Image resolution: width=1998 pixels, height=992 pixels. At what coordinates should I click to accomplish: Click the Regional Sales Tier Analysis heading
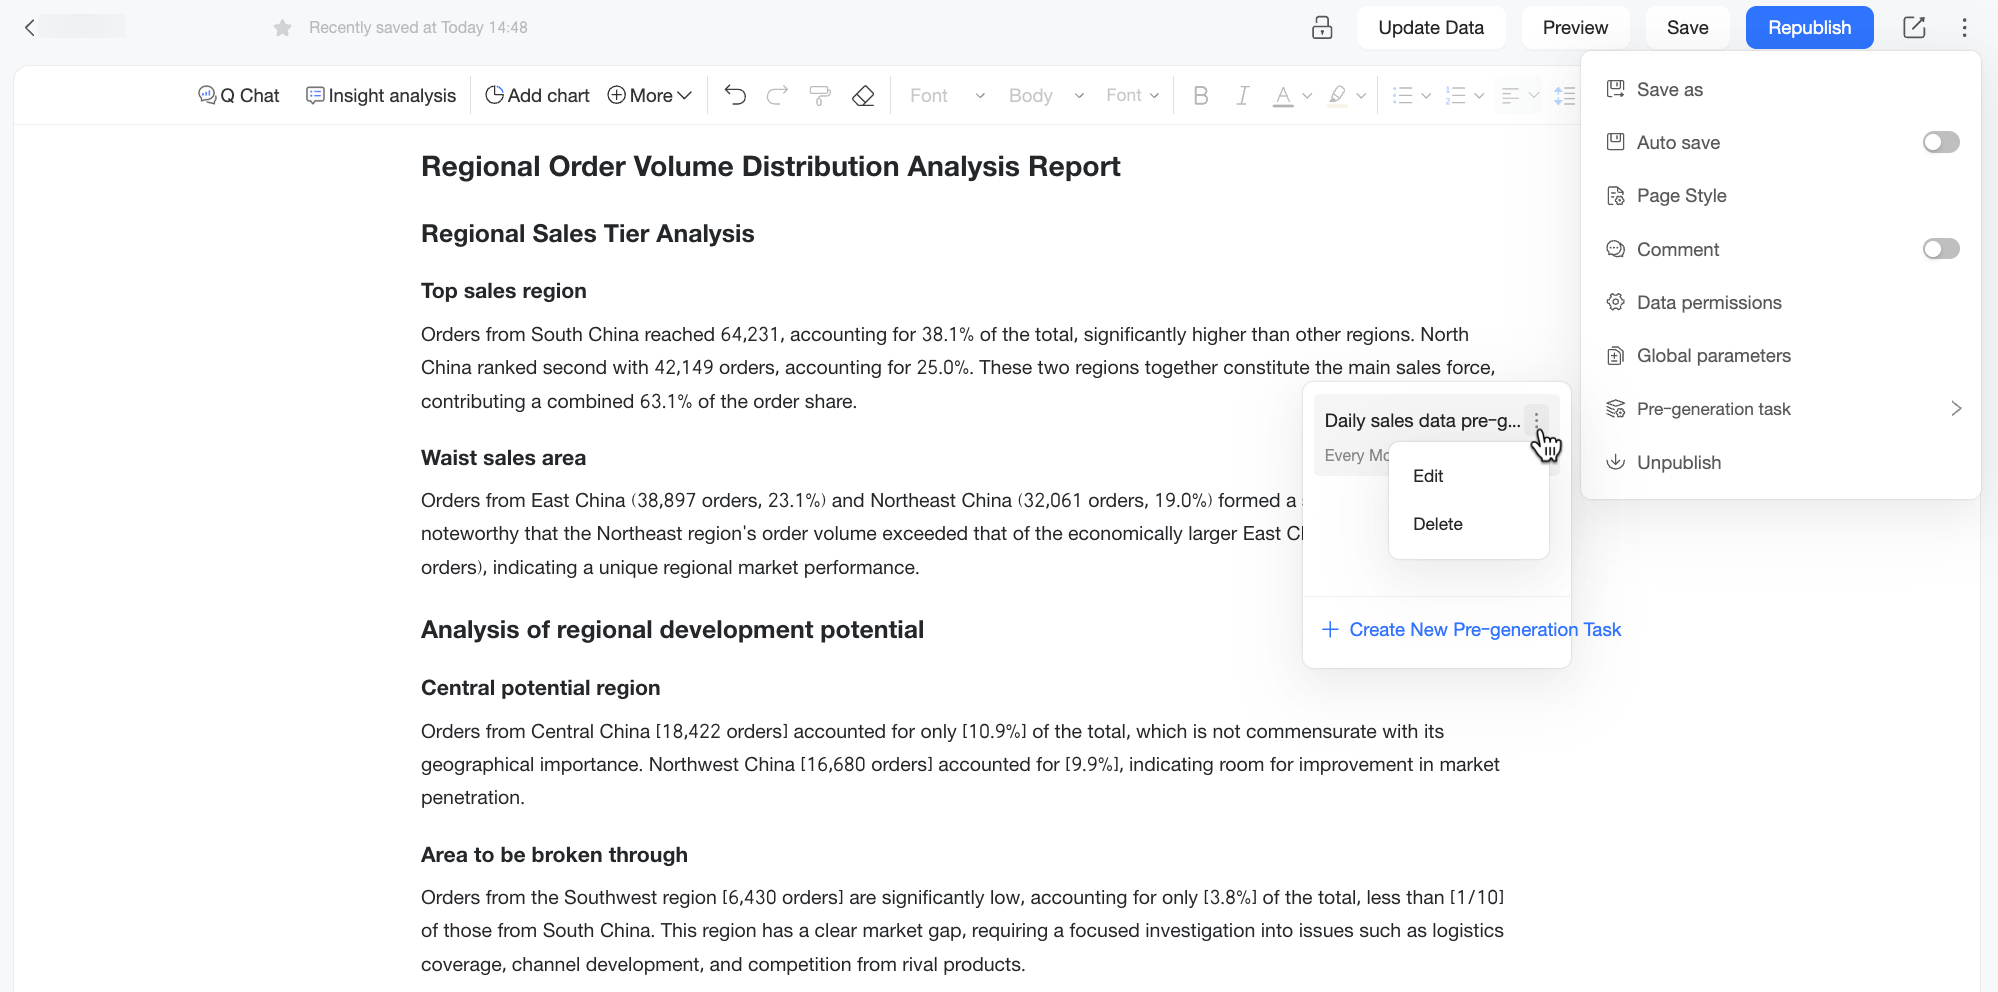coord(587,233)
